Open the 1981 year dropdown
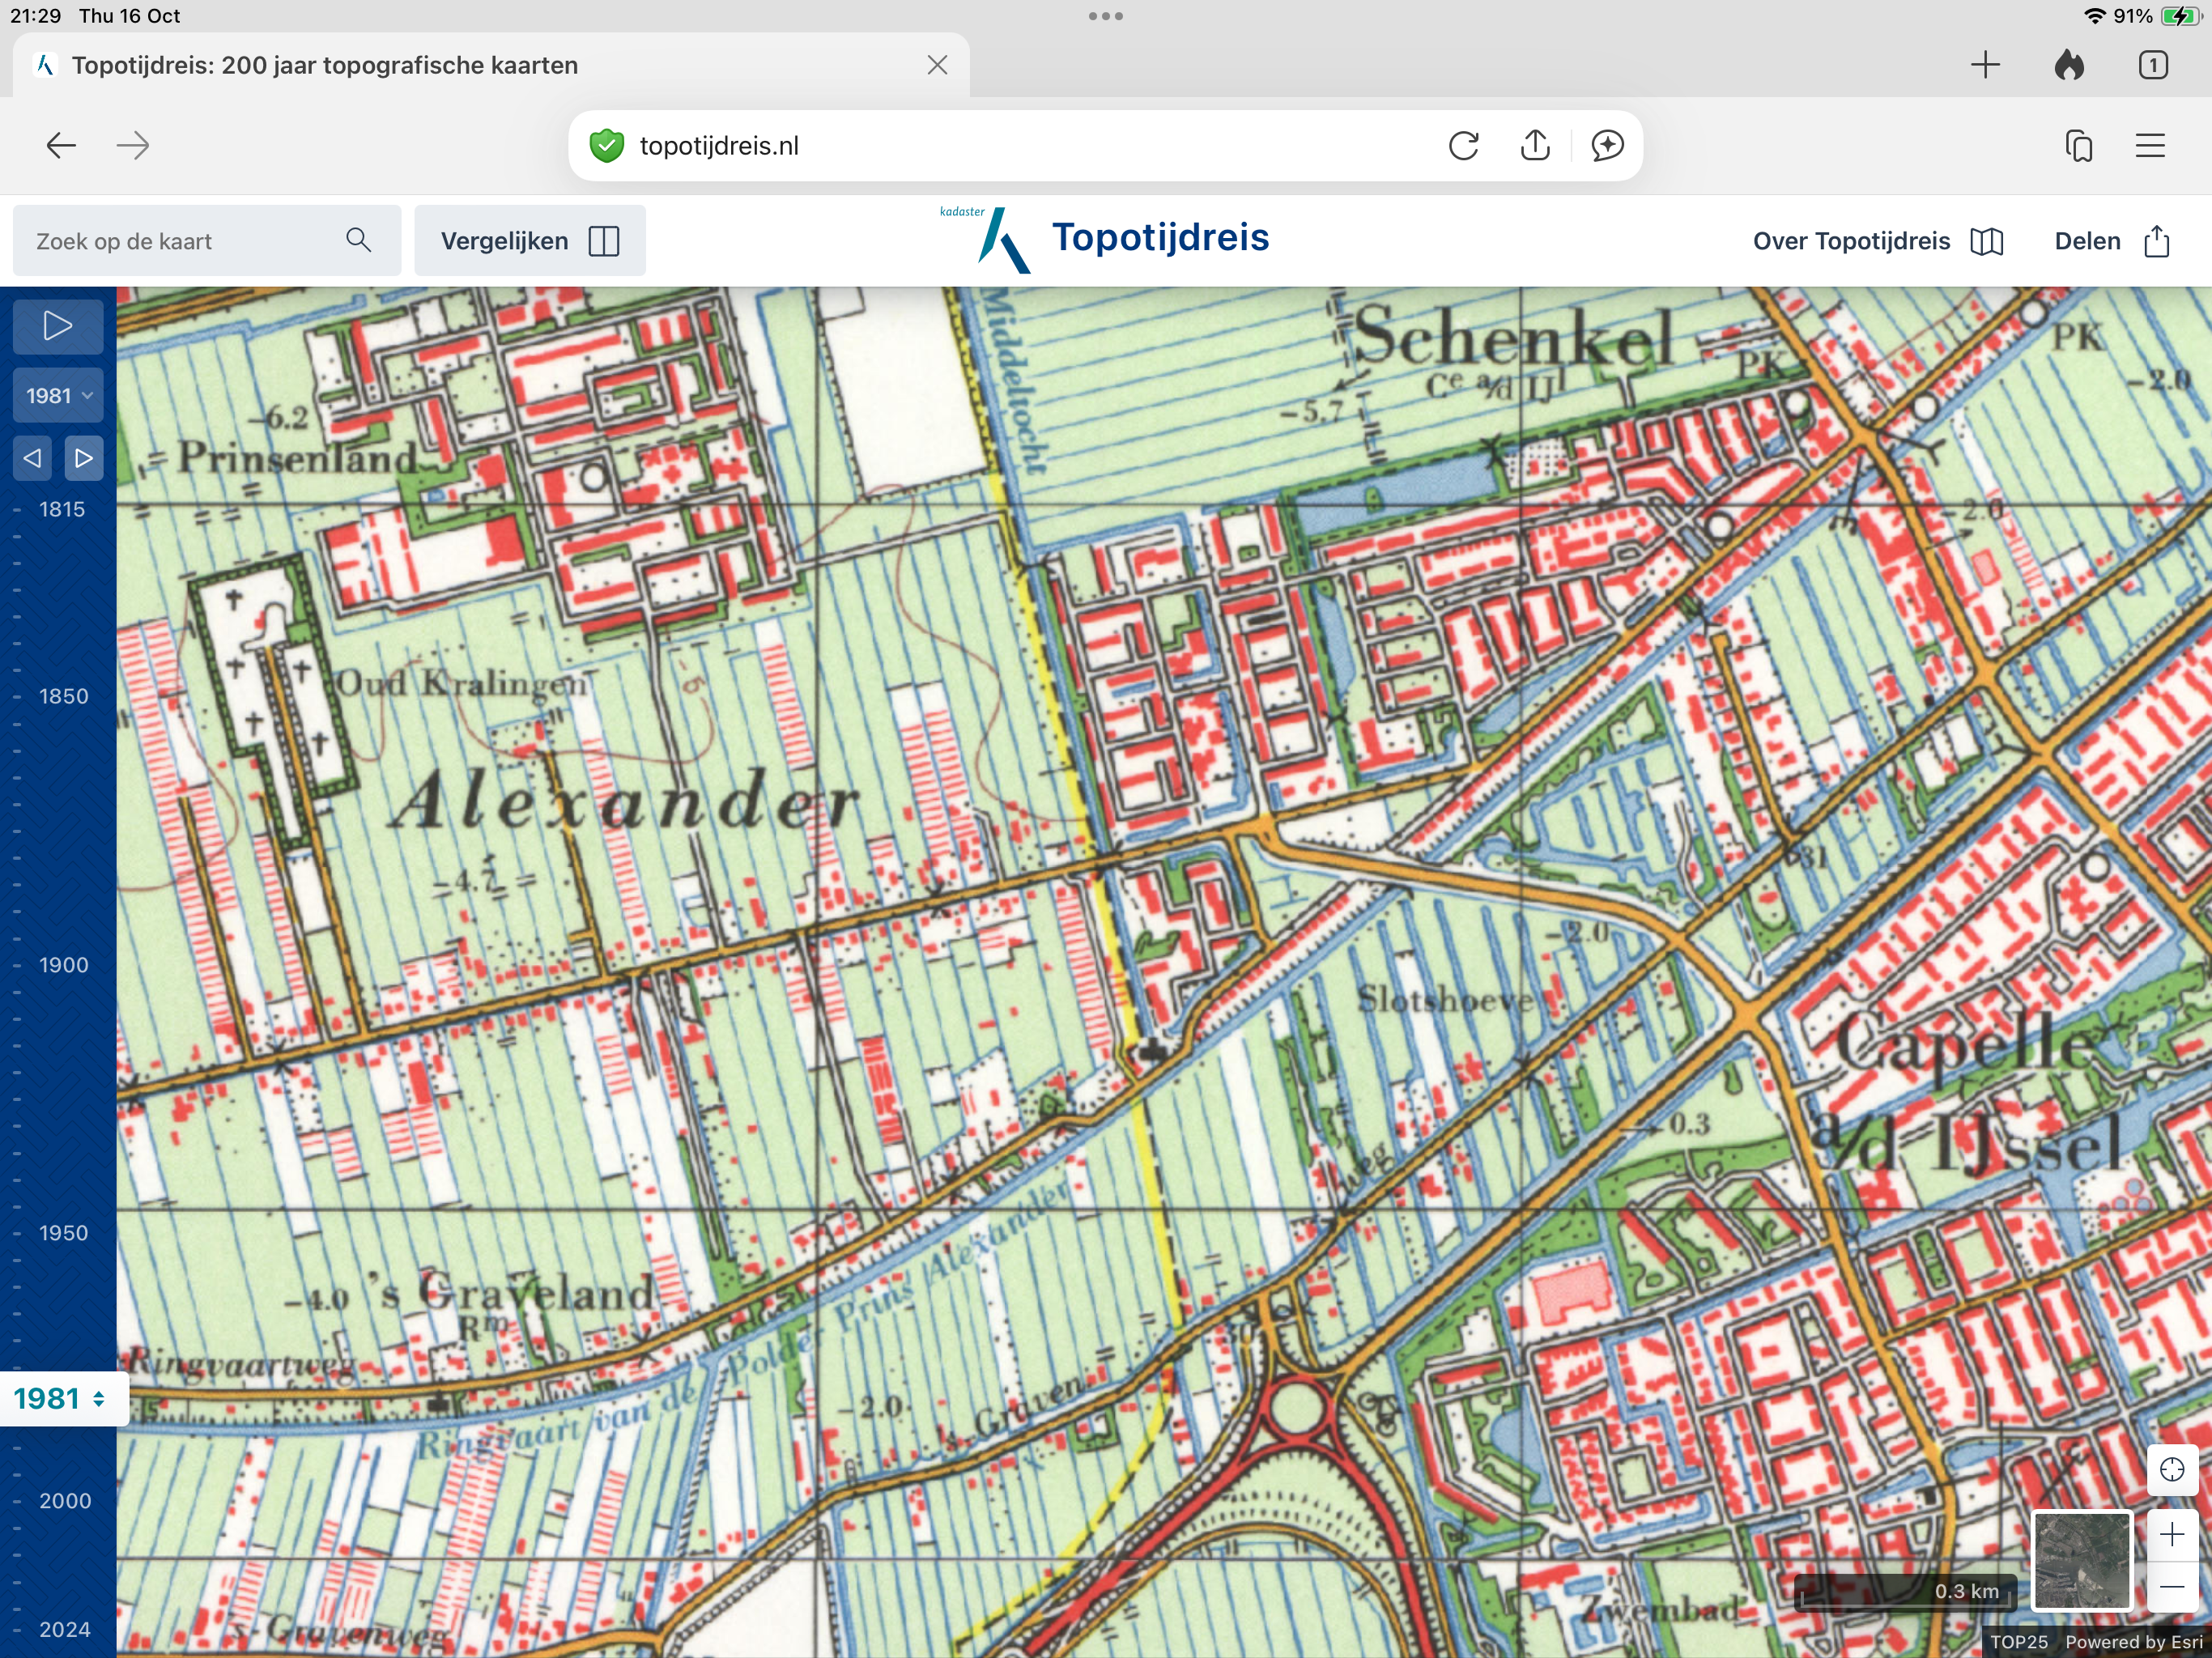This screenshot has width=2212, height=1658. tap(58, 395)
